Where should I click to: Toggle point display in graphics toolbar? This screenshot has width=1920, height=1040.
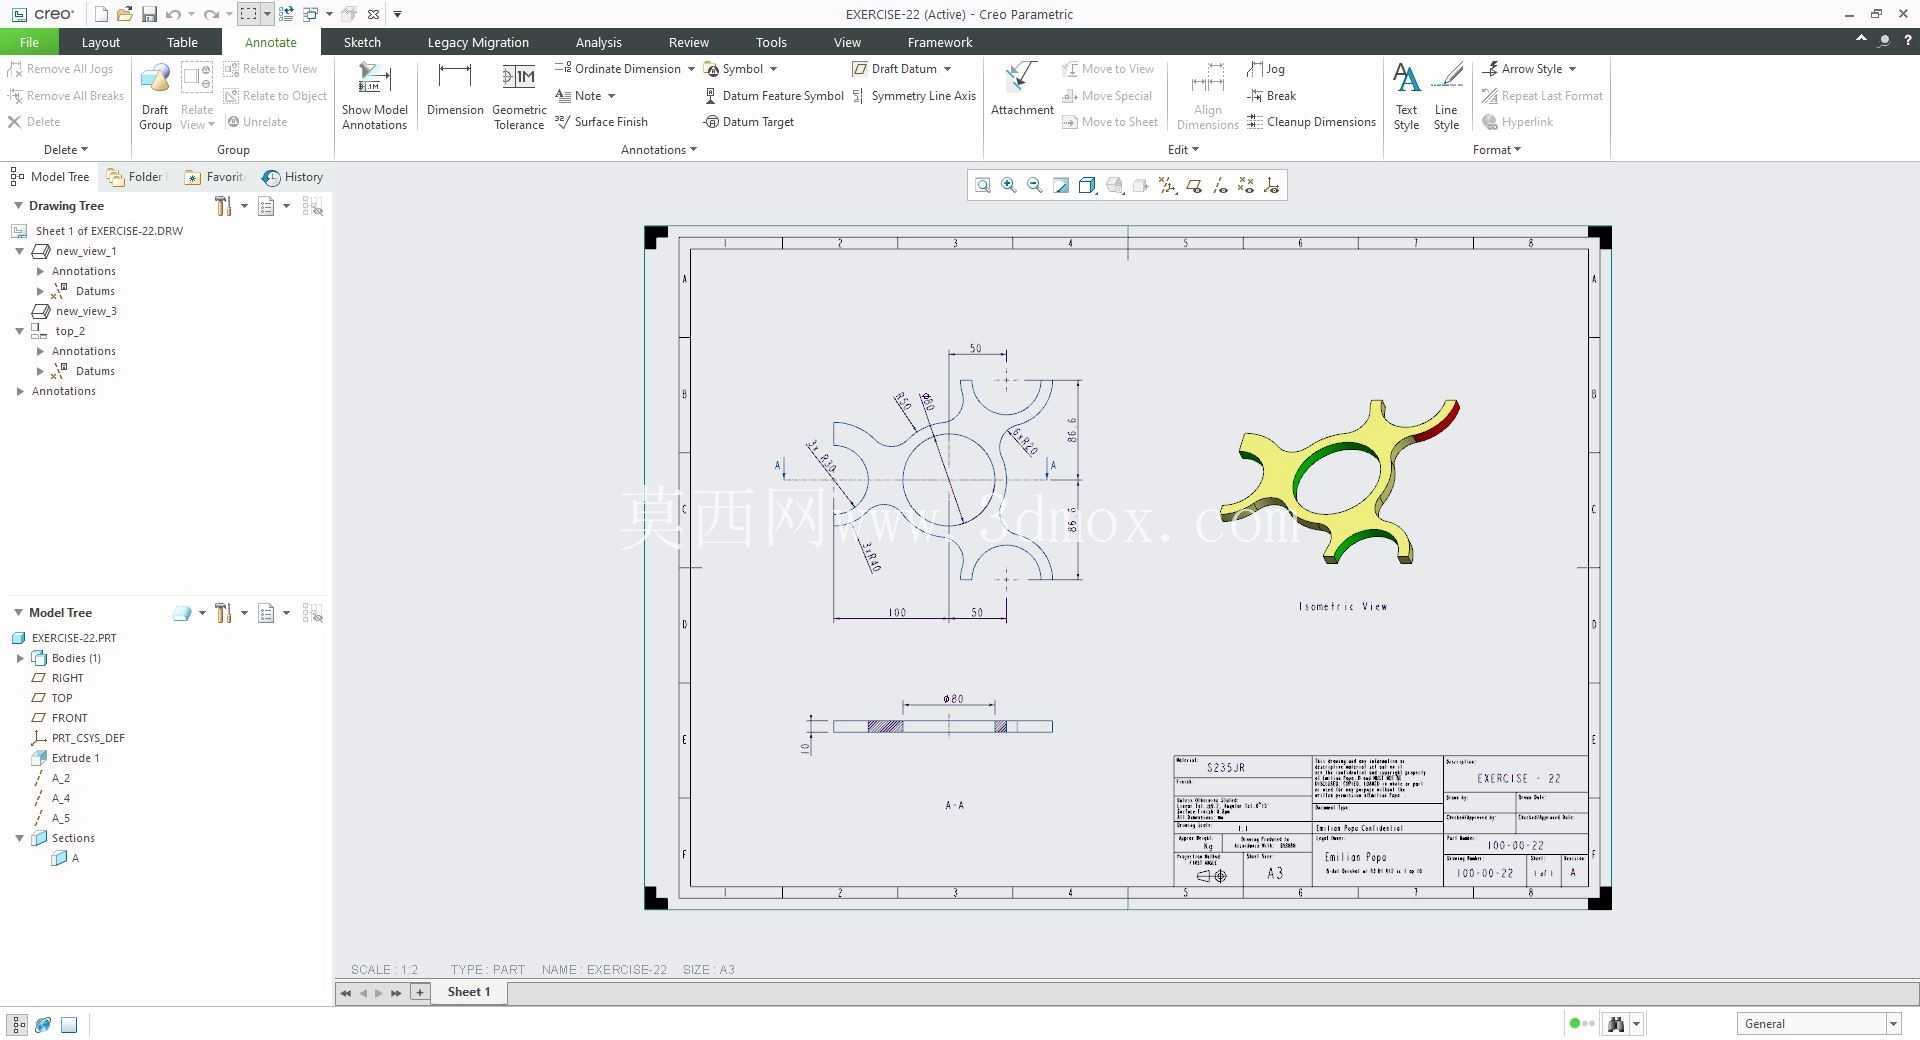1246,185
